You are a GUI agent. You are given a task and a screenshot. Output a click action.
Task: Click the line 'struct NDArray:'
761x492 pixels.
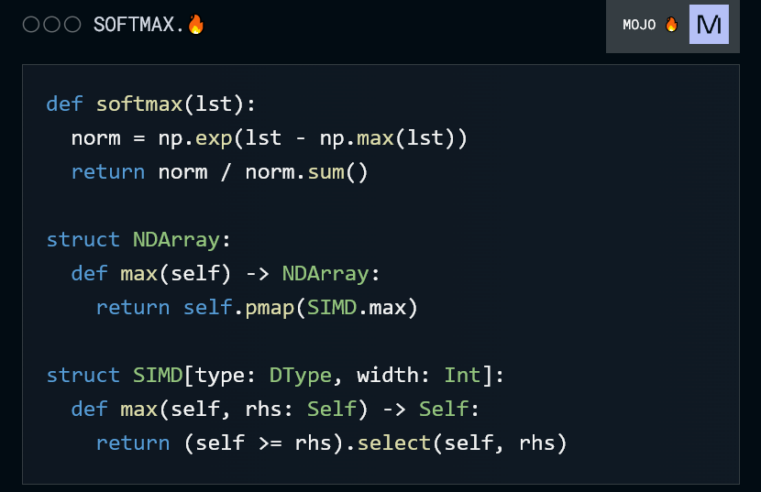138,240
